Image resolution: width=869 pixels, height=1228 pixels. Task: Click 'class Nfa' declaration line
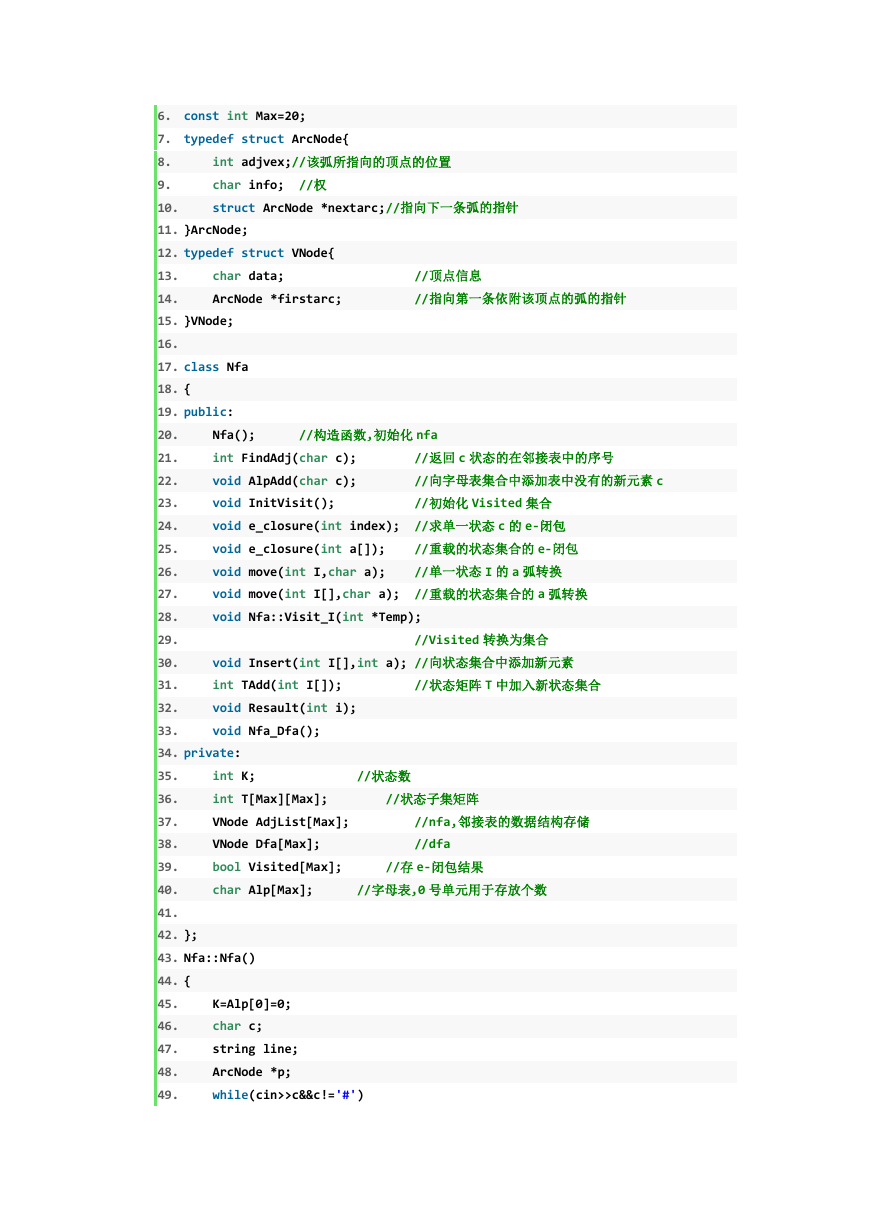pos(216,367)
